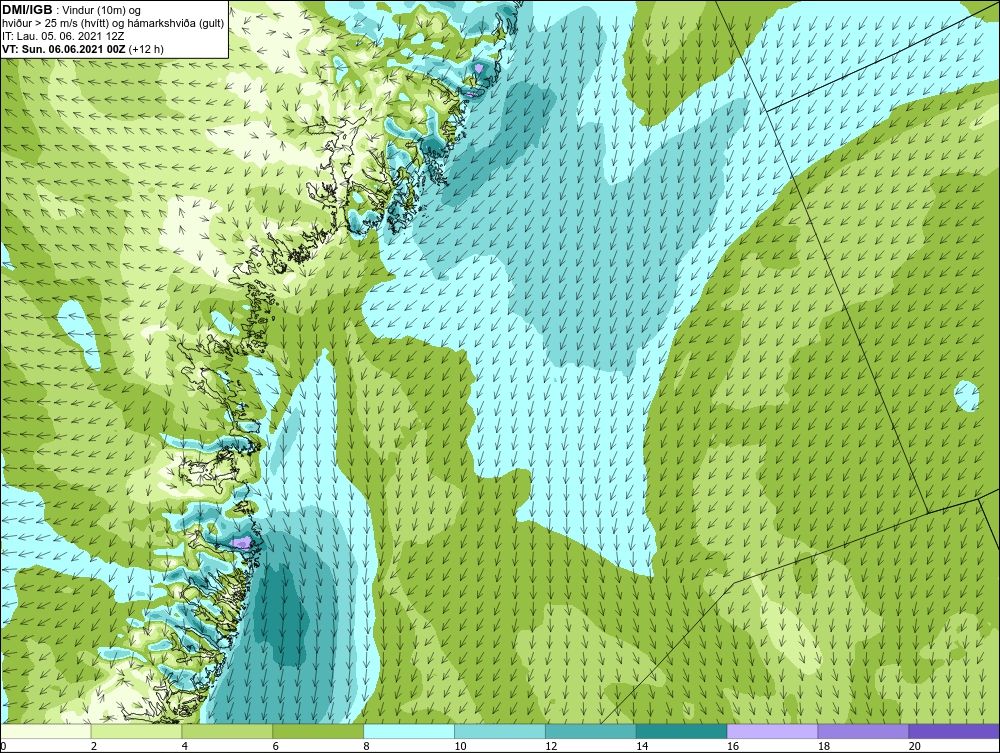Click the legend scale value '8'
The image size is (1000, 753).
pos(366,746)
